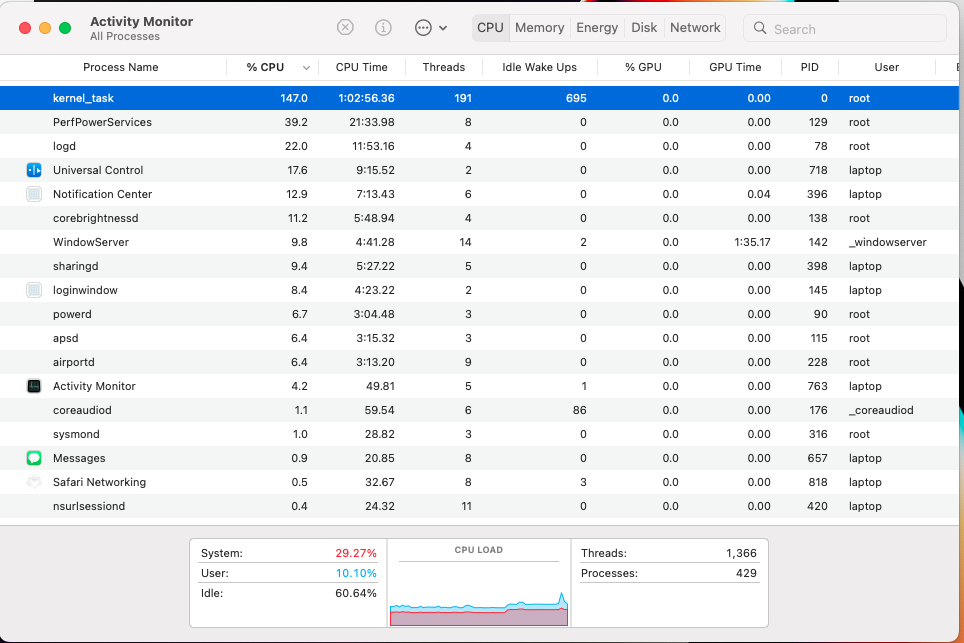Sort by GPU Time column header
The height and width of the screenshot is (643, 964).
(x=735, y=68)
